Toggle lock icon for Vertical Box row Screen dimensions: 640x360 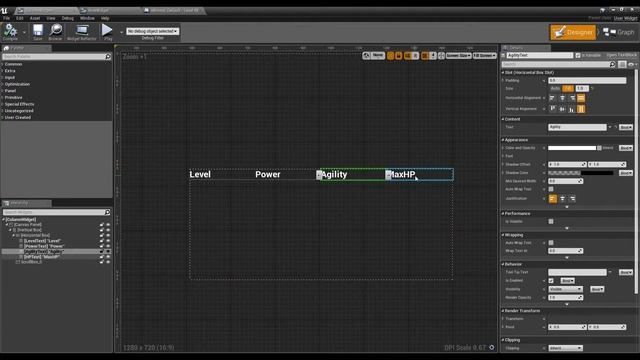[x=102, y=230]
